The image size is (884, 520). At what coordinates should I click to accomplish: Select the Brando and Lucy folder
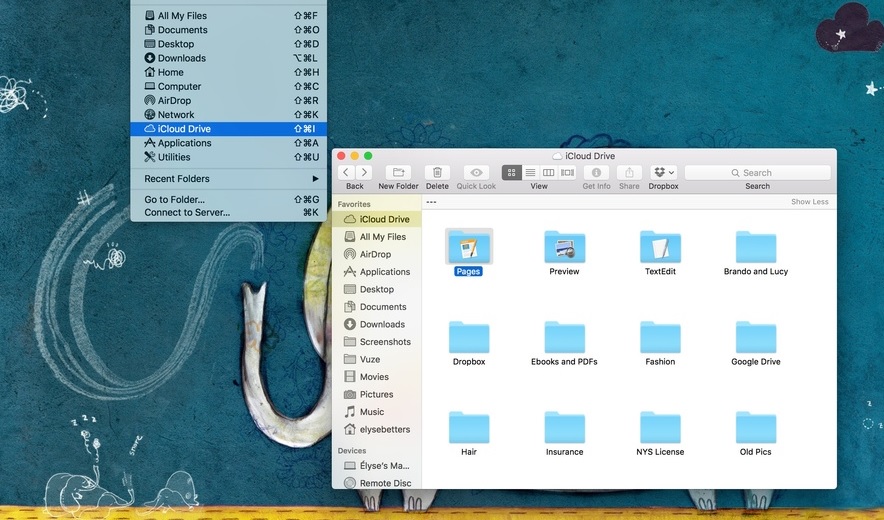click(756, 246)
